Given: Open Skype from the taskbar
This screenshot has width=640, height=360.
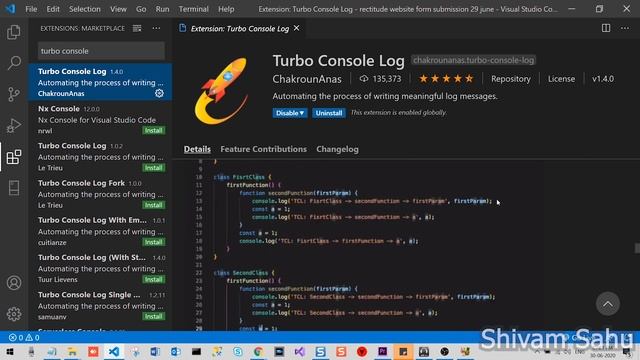Looking at the screenshot, I should tap(238, 351).
